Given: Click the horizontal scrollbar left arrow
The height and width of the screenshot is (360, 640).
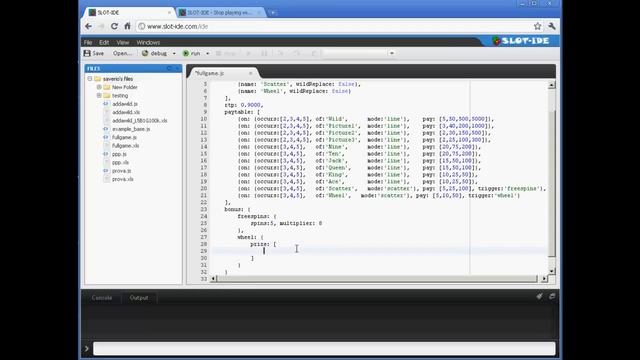Looking at the screenshot, I should point(213,279).
